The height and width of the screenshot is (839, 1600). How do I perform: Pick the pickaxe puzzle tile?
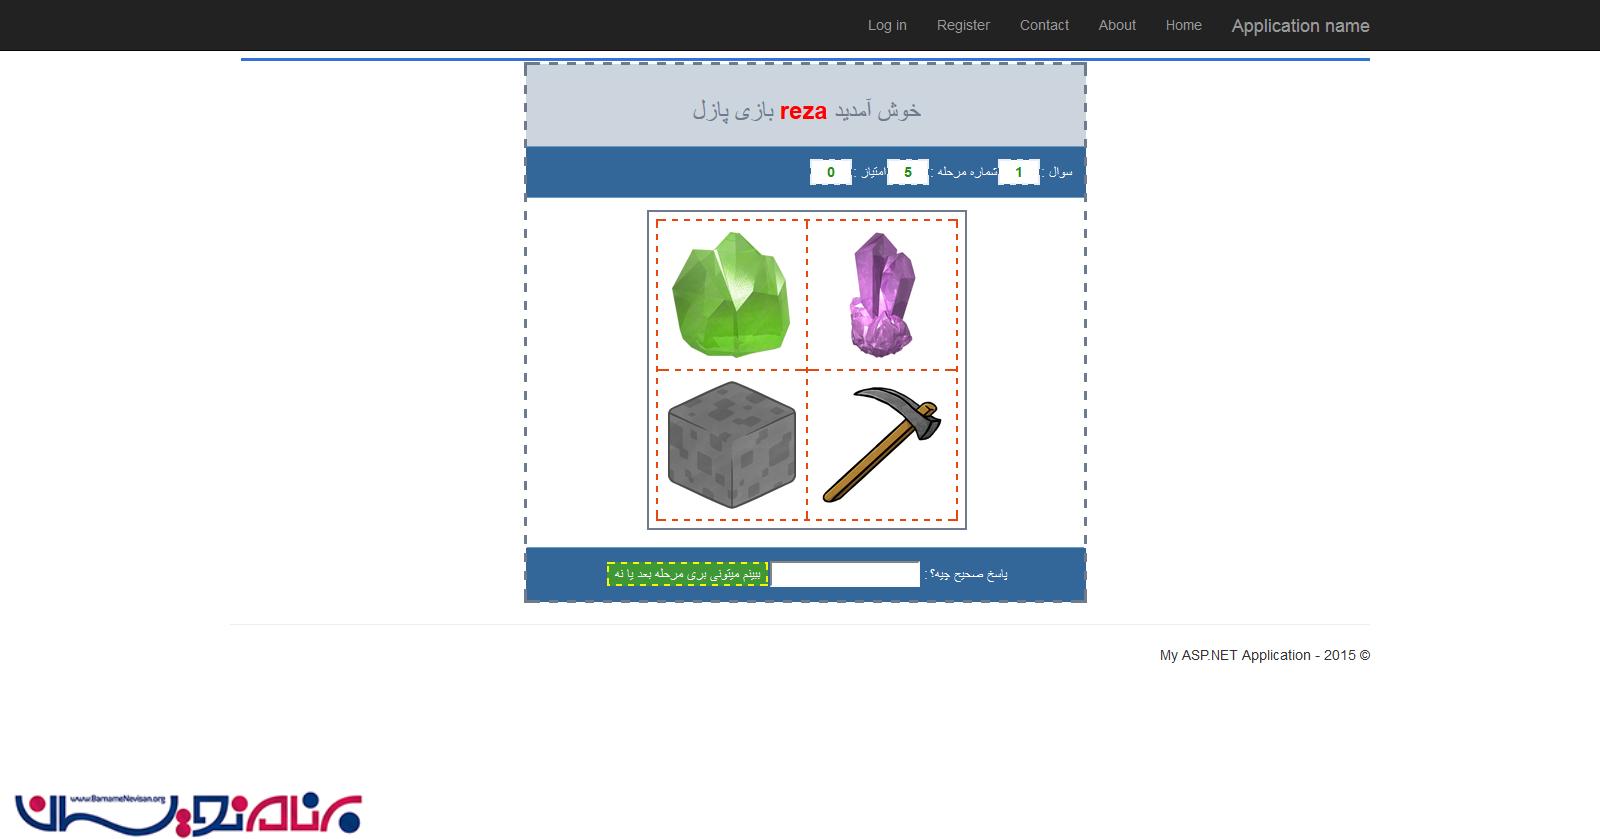pos(882,445)
